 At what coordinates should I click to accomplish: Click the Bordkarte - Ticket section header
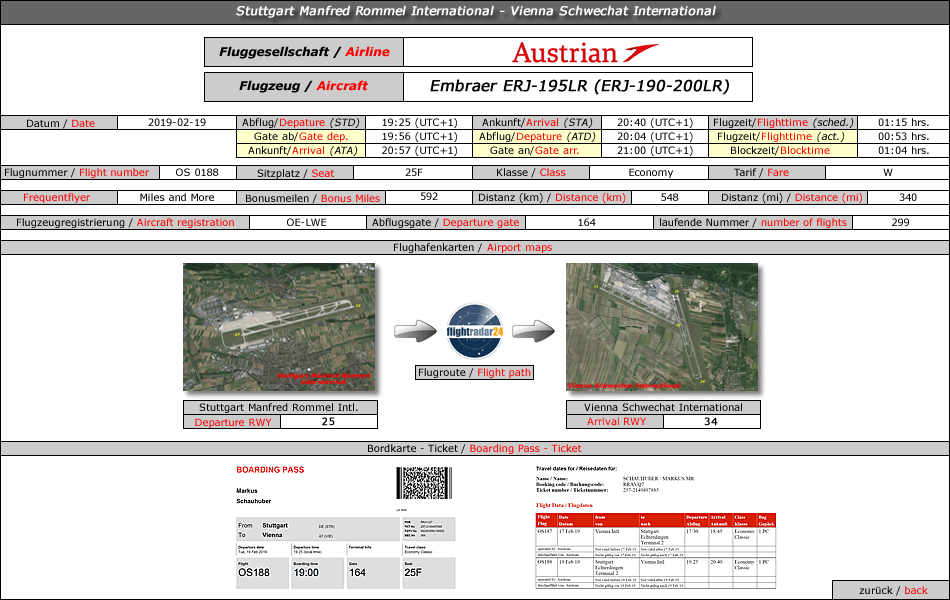point(475,449)
